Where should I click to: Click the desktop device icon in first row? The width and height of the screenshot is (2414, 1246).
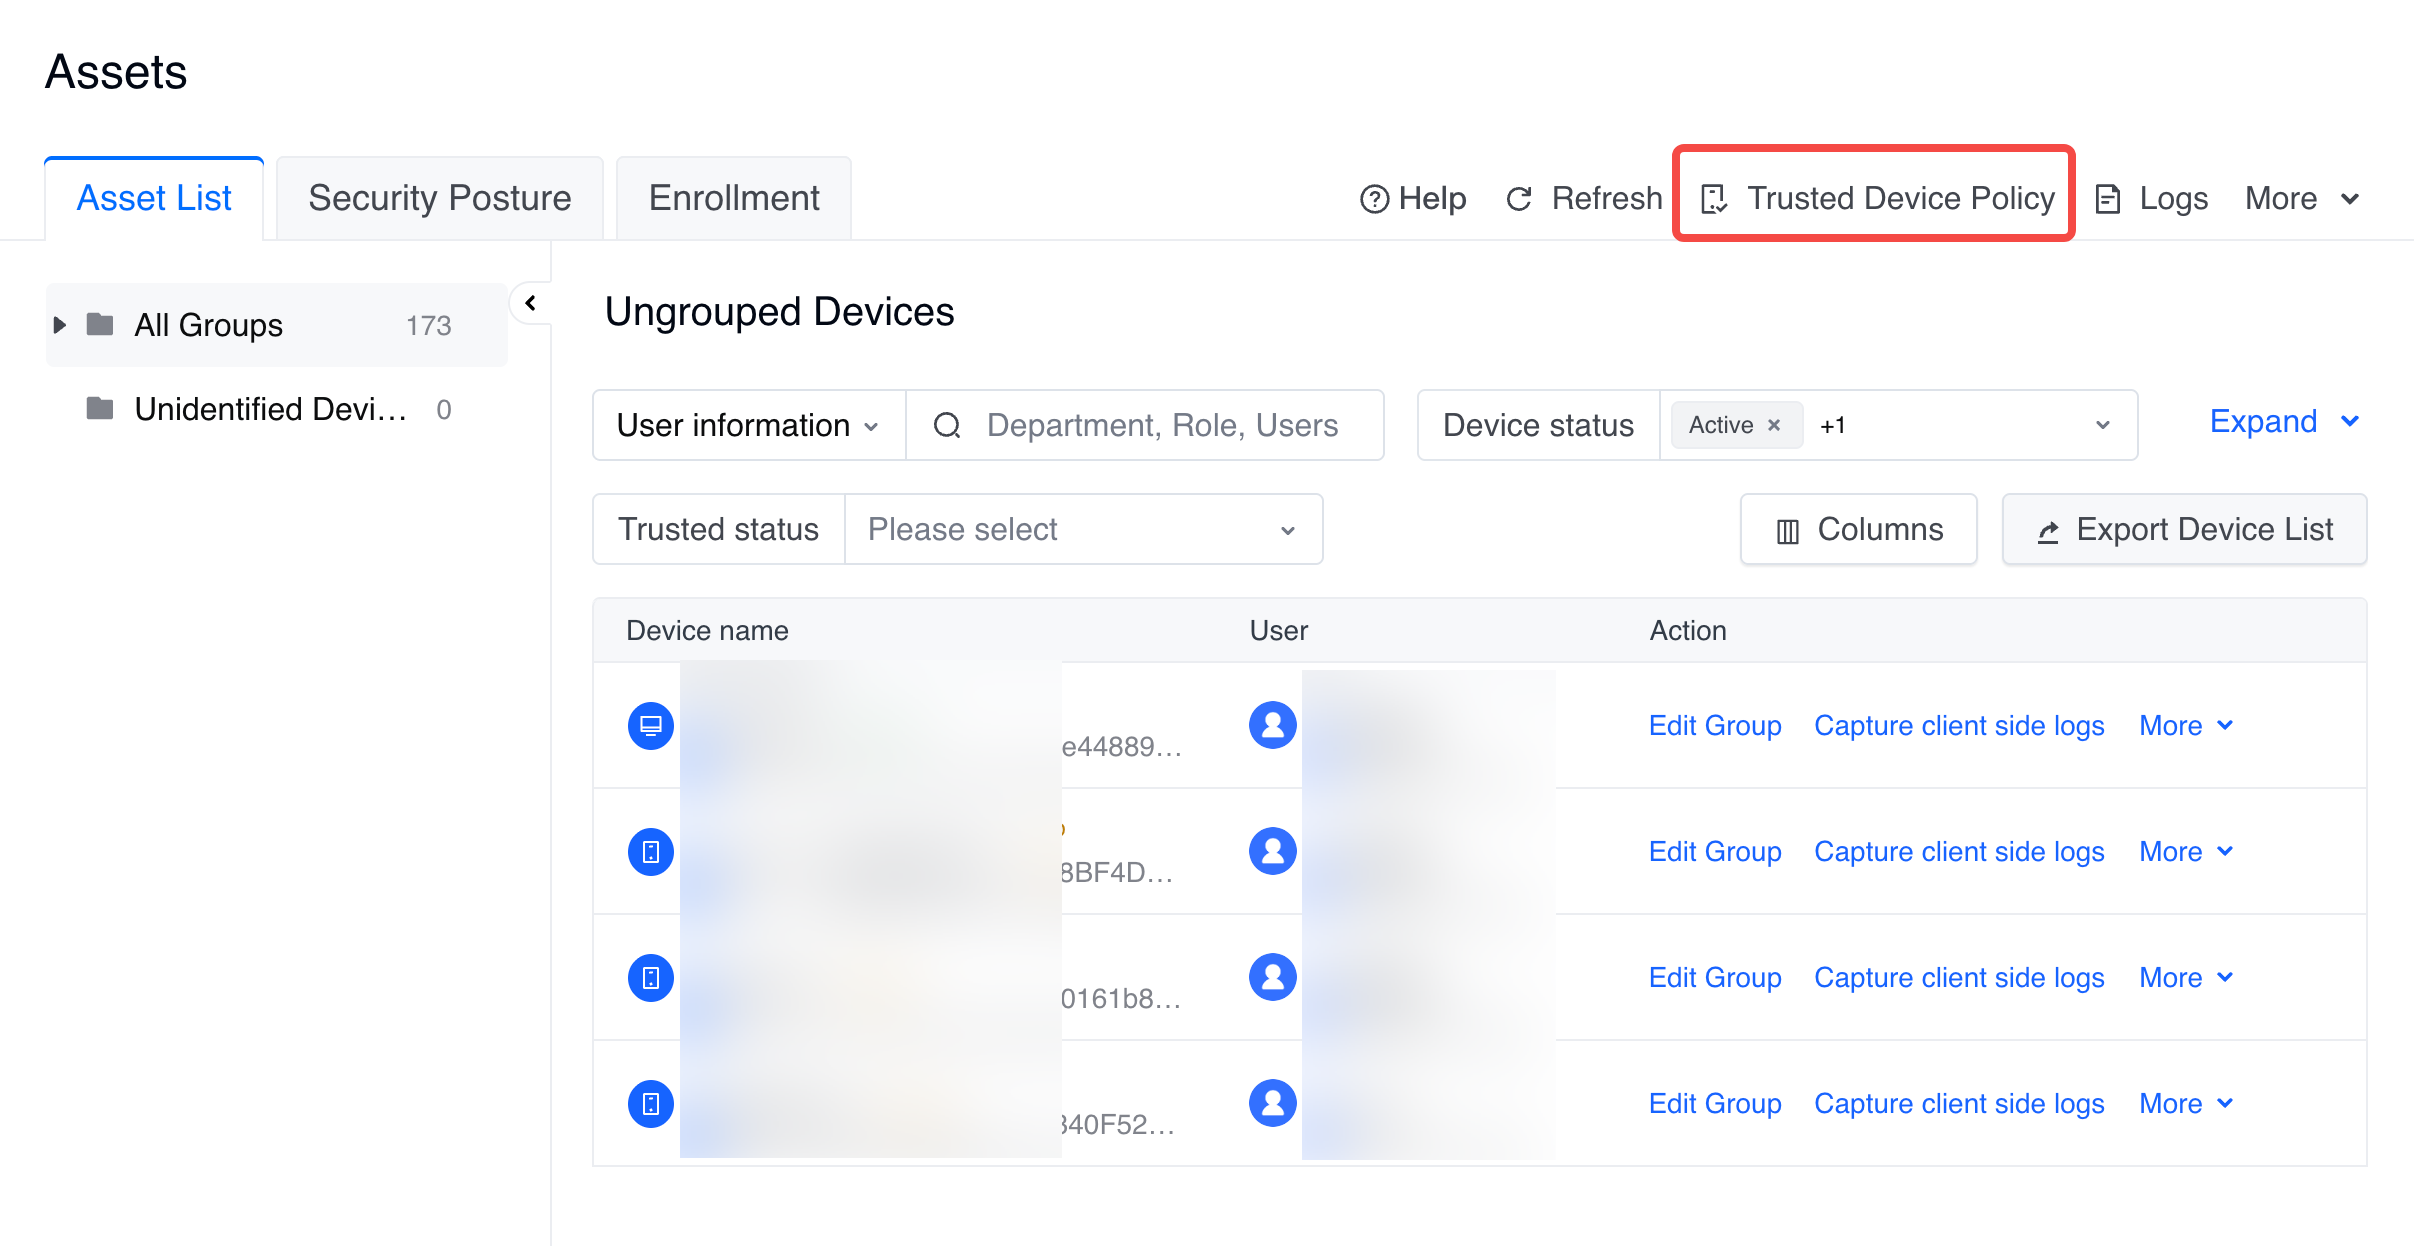650,725
